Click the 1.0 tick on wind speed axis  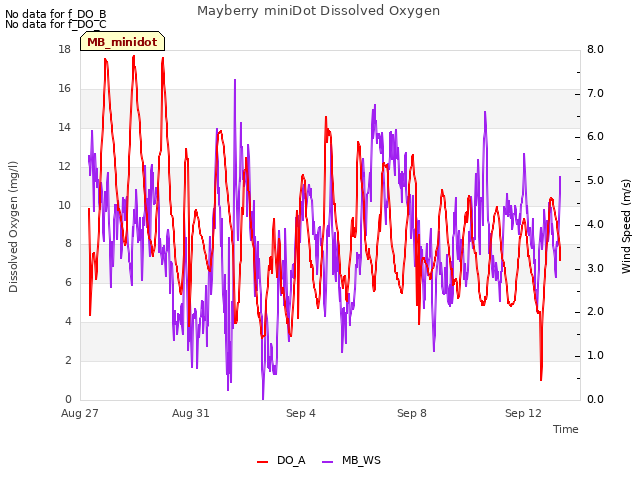(x=596, y=355)
